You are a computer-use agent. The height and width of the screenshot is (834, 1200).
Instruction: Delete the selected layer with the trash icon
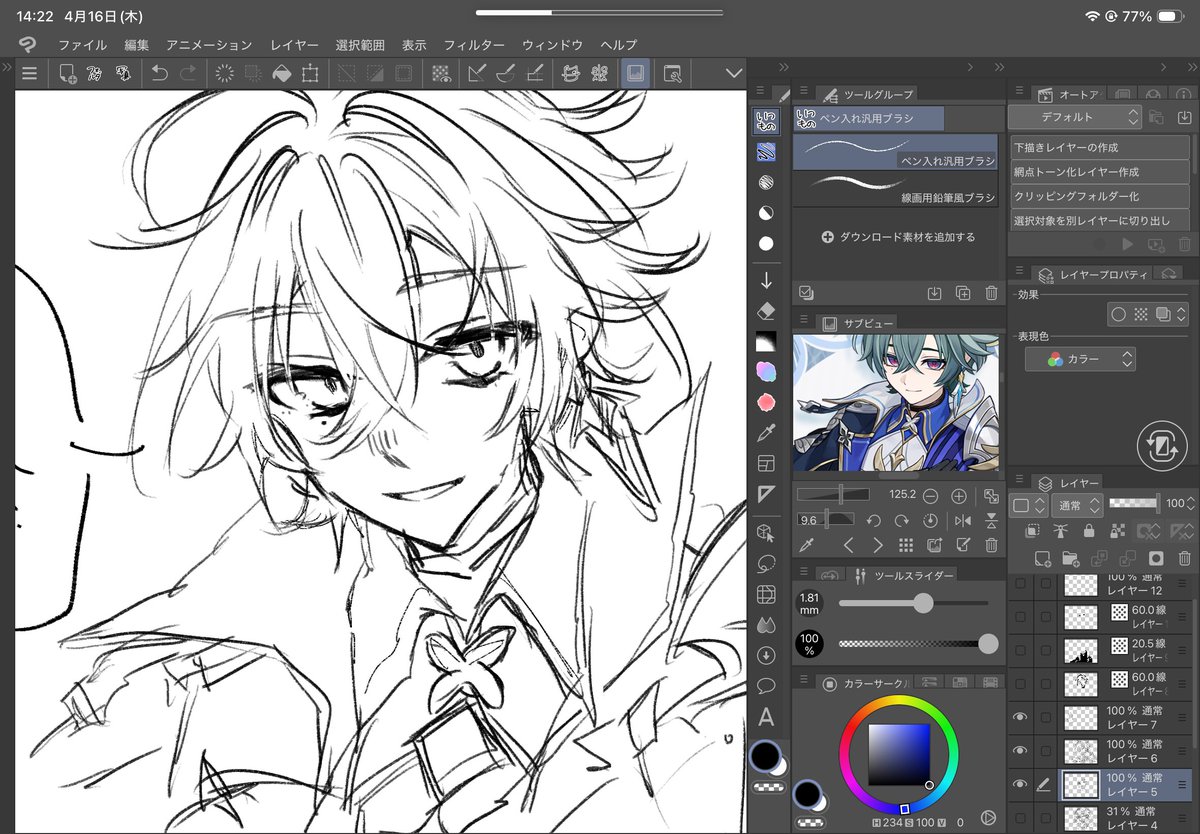(x=1185, y=559)
